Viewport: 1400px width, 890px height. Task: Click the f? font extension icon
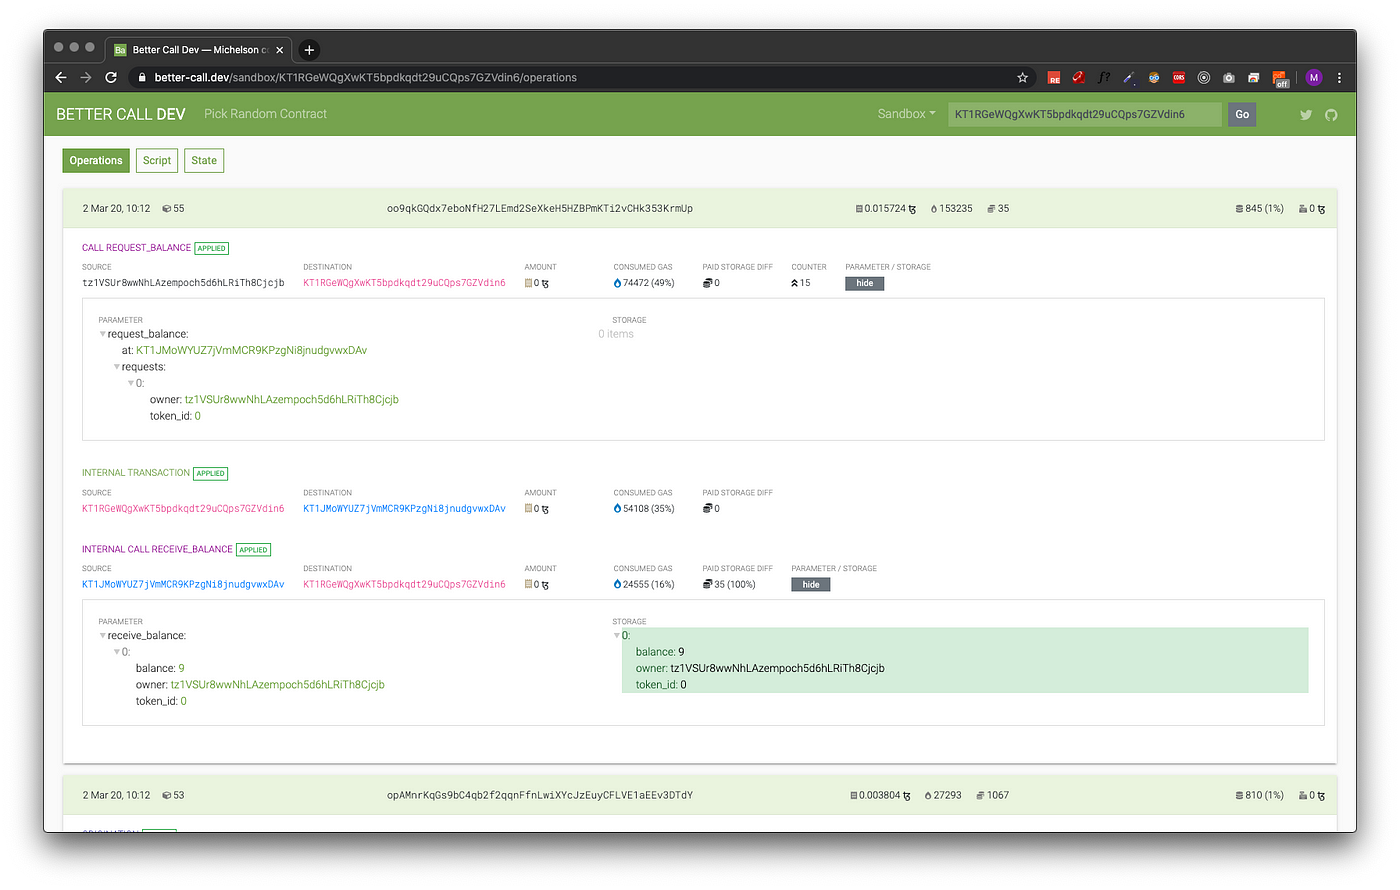pos(1104,77)
